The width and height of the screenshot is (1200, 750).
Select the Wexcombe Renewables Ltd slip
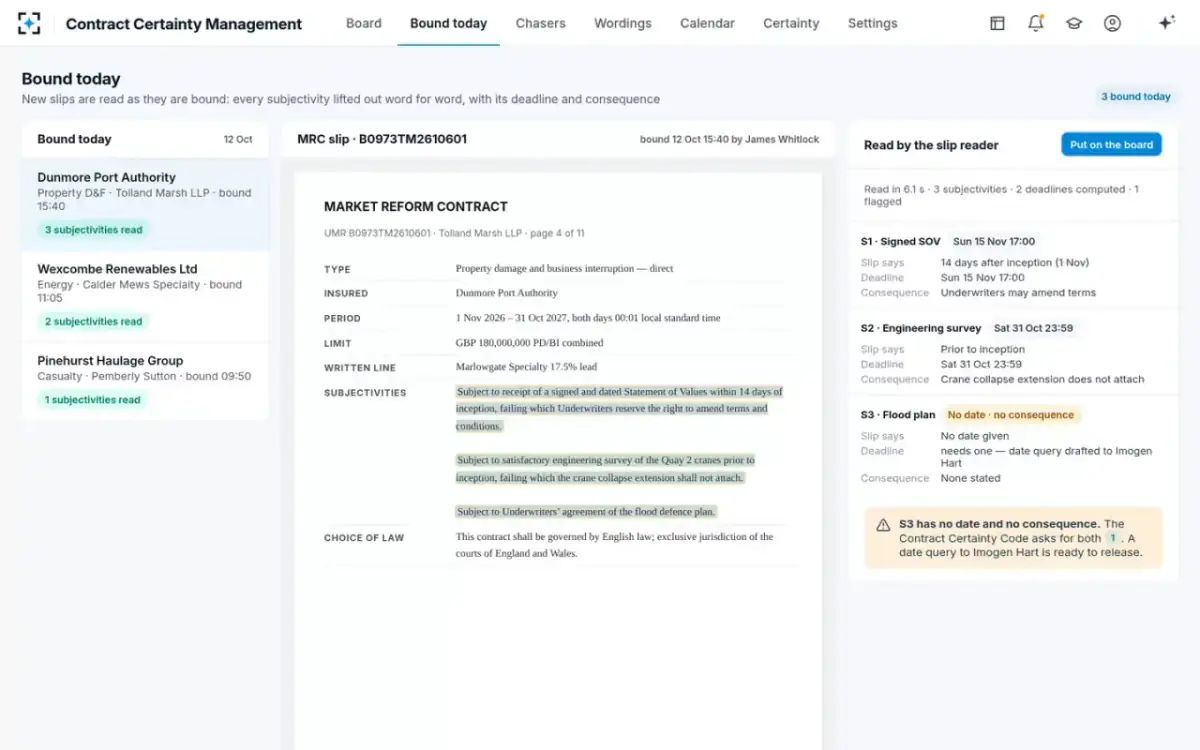[x=145, y=296]
